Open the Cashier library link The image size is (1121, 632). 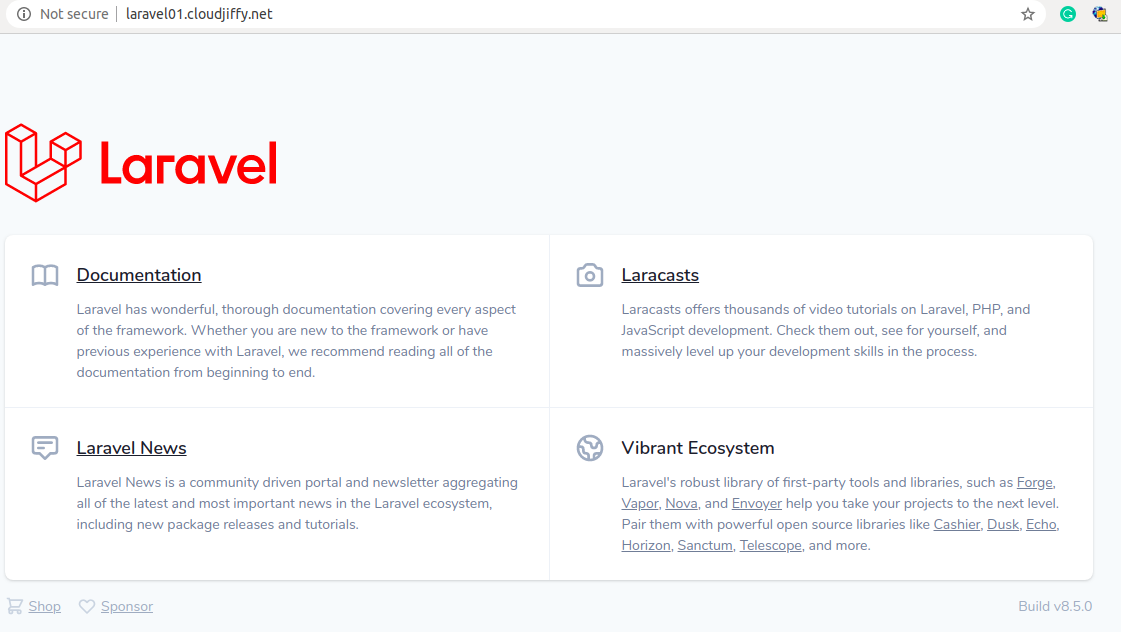coord(957,524)
